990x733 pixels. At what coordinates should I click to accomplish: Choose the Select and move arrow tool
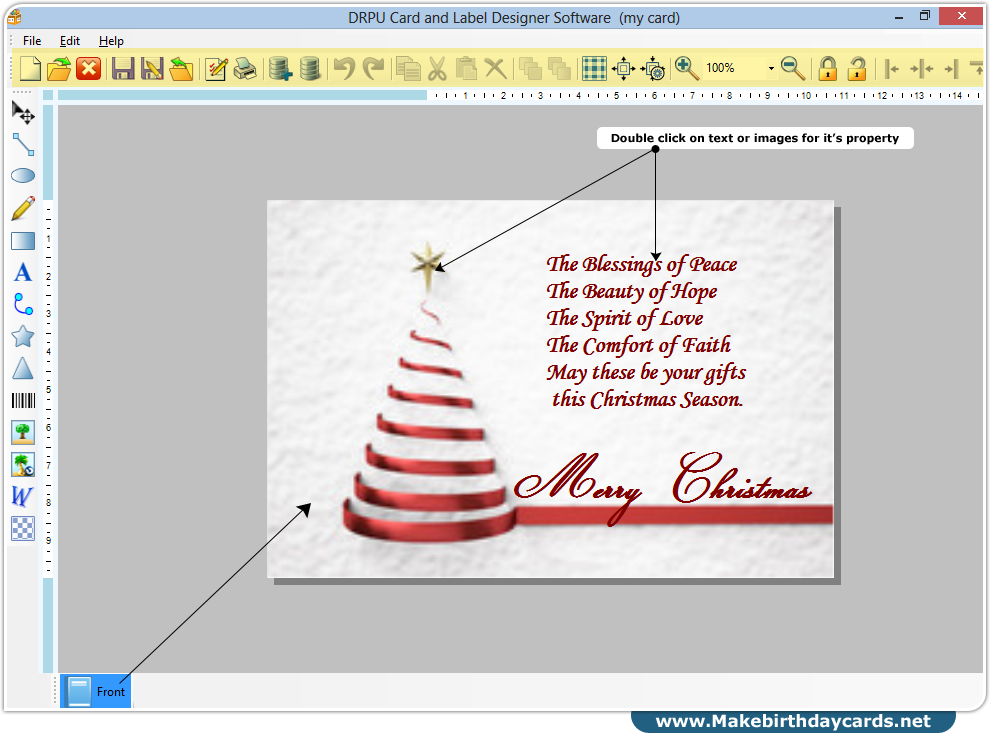point(23,113)
